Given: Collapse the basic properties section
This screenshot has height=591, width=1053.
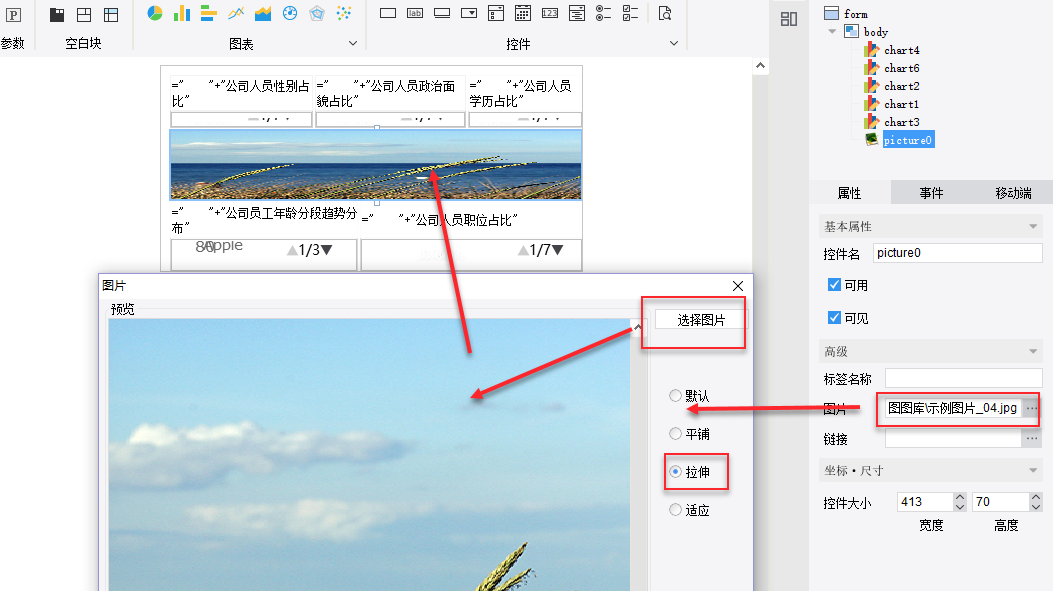Looking at the screenshot, I should click(1033, 226).
